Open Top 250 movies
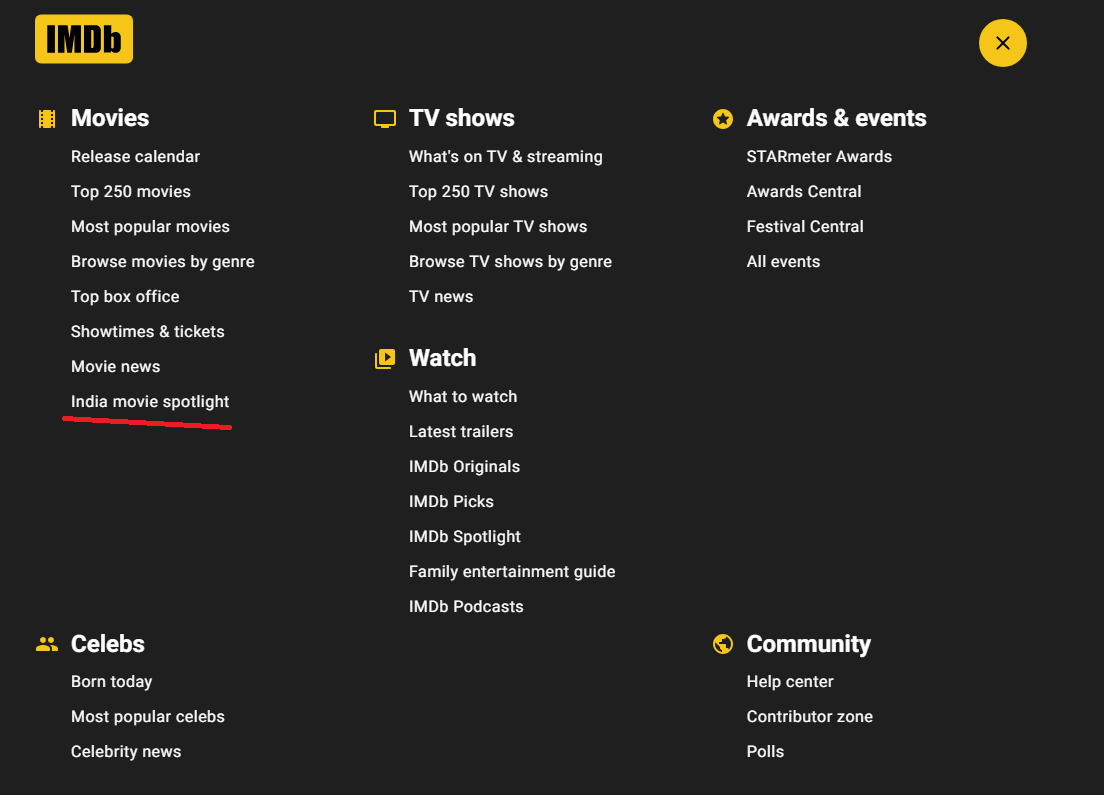The image size is (1104, 795). coord(131,192)
